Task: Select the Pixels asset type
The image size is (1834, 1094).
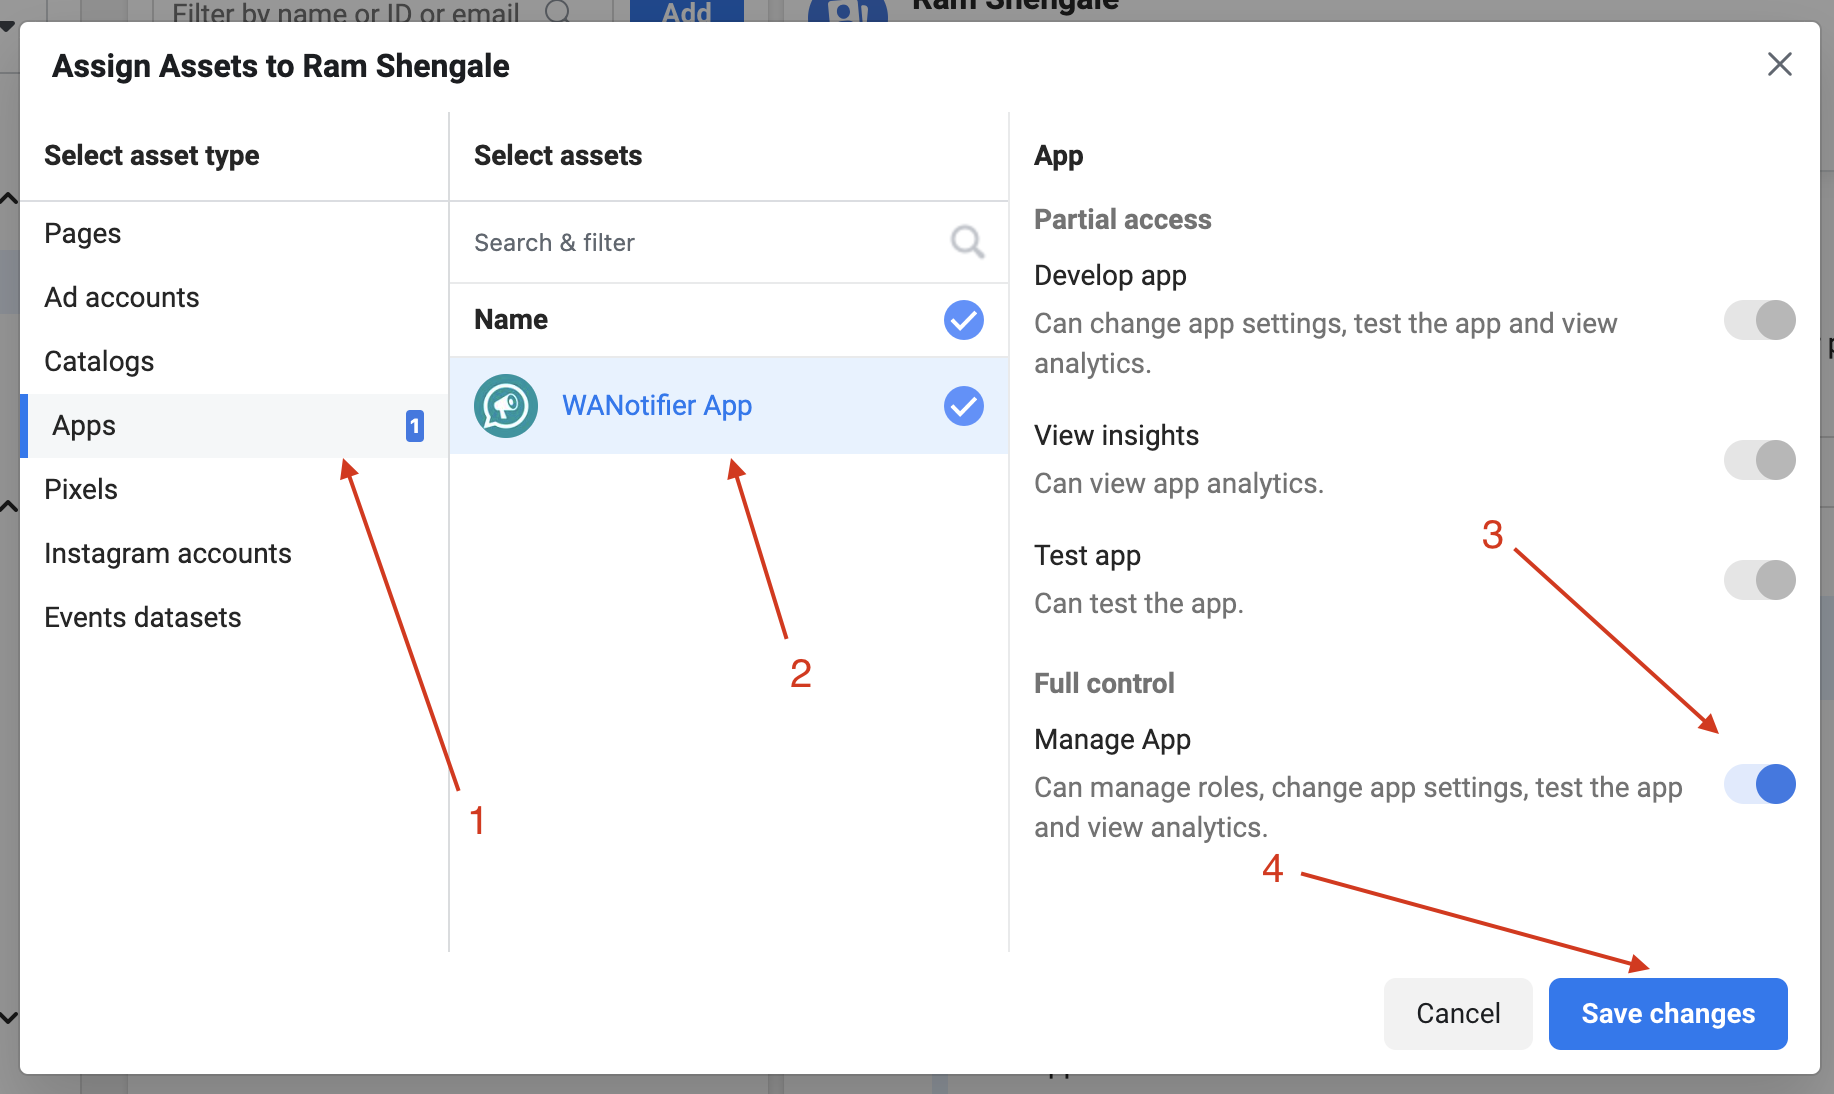Action: [234, 490]
